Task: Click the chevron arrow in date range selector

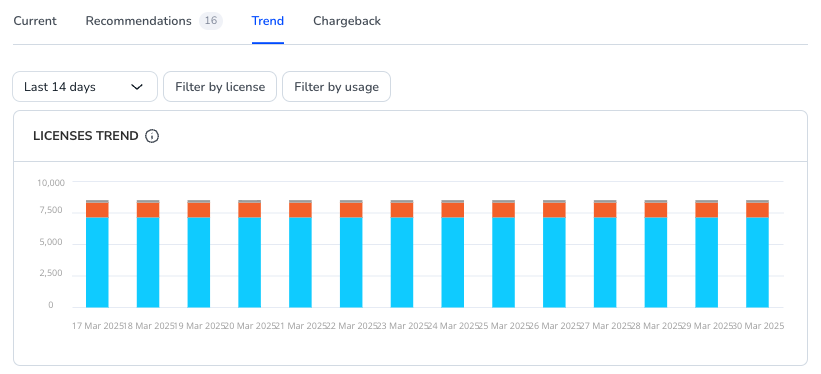Action: pyautogui.click(x=137, y=87)
